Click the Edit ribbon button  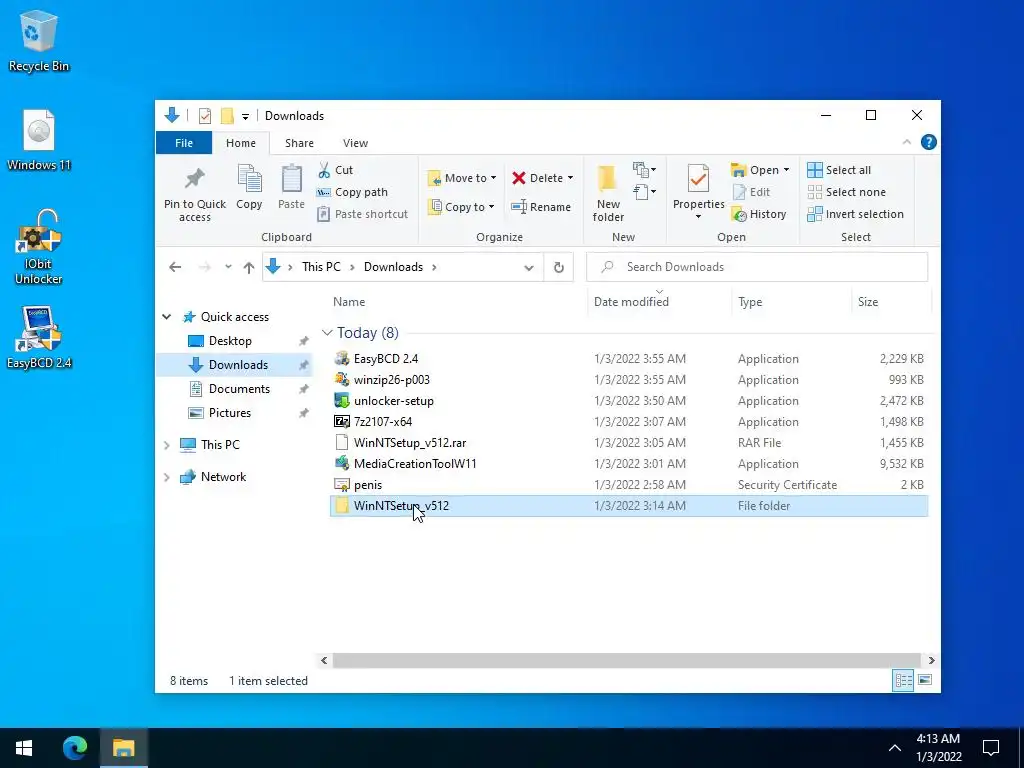(x=752, y=192)
